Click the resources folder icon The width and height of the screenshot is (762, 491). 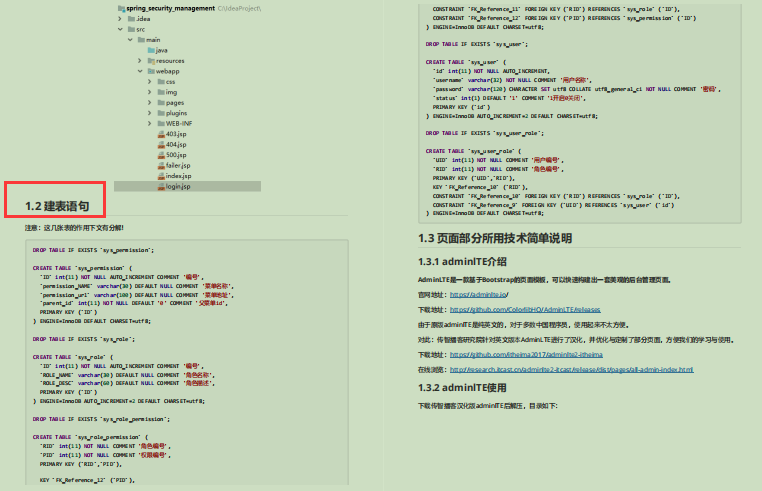click(x=151, y=61)
